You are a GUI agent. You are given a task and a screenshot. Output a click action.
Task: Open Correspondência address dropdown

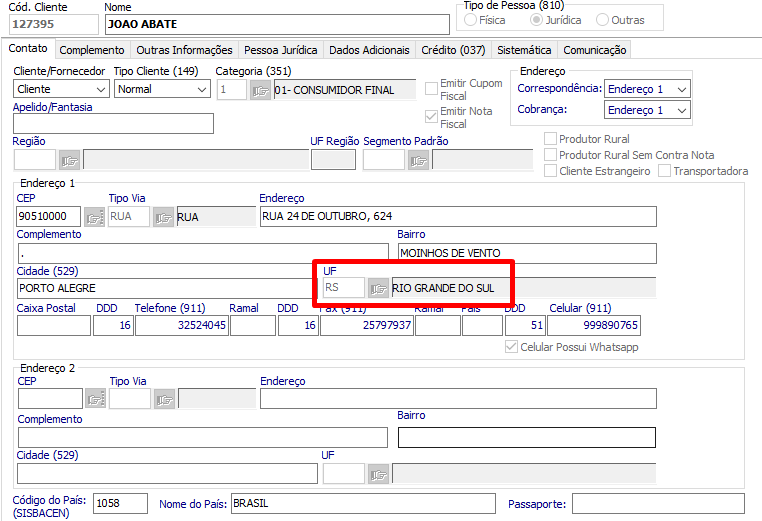coord(682,89)
